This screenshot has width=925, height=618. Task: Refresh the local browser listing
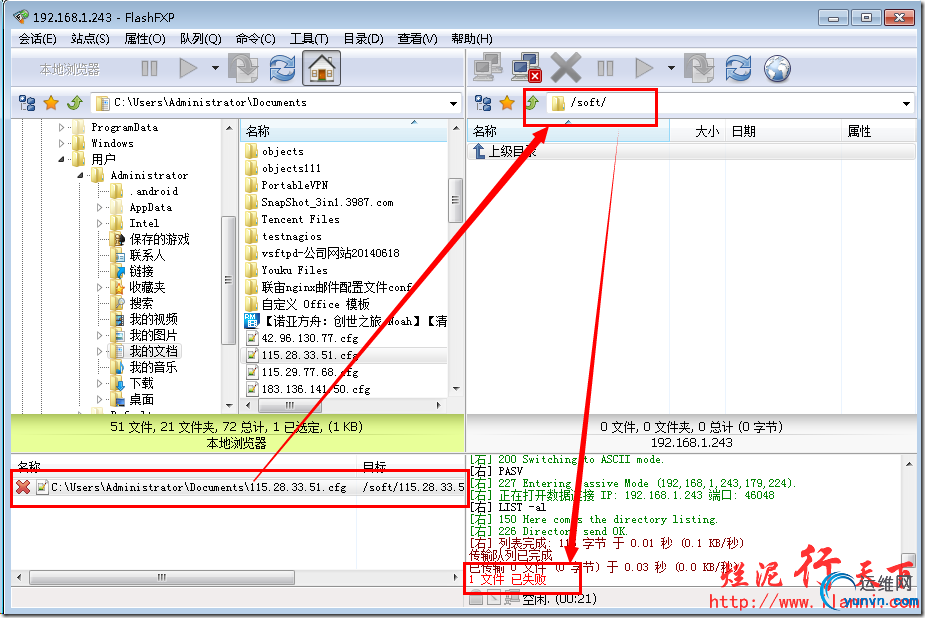[282, 68]
